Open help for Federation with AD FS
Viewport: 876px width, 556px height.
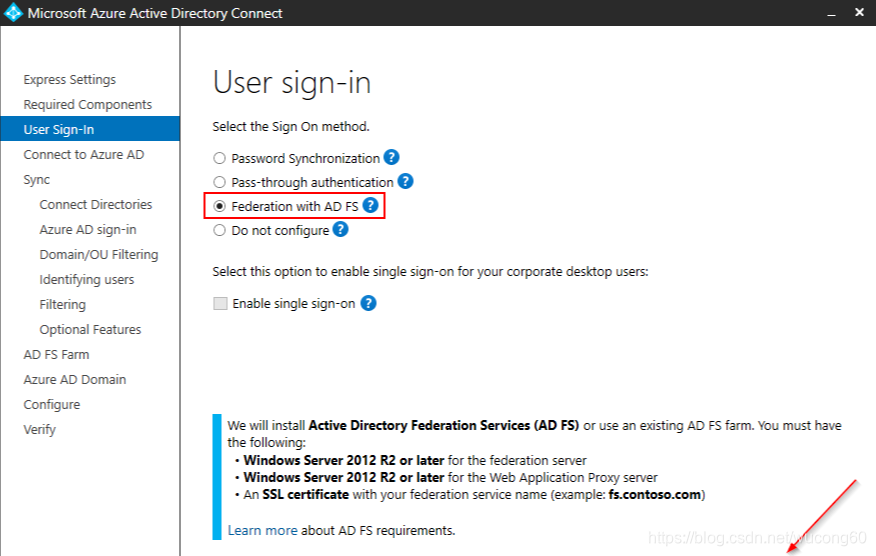(x=370, y=205)
